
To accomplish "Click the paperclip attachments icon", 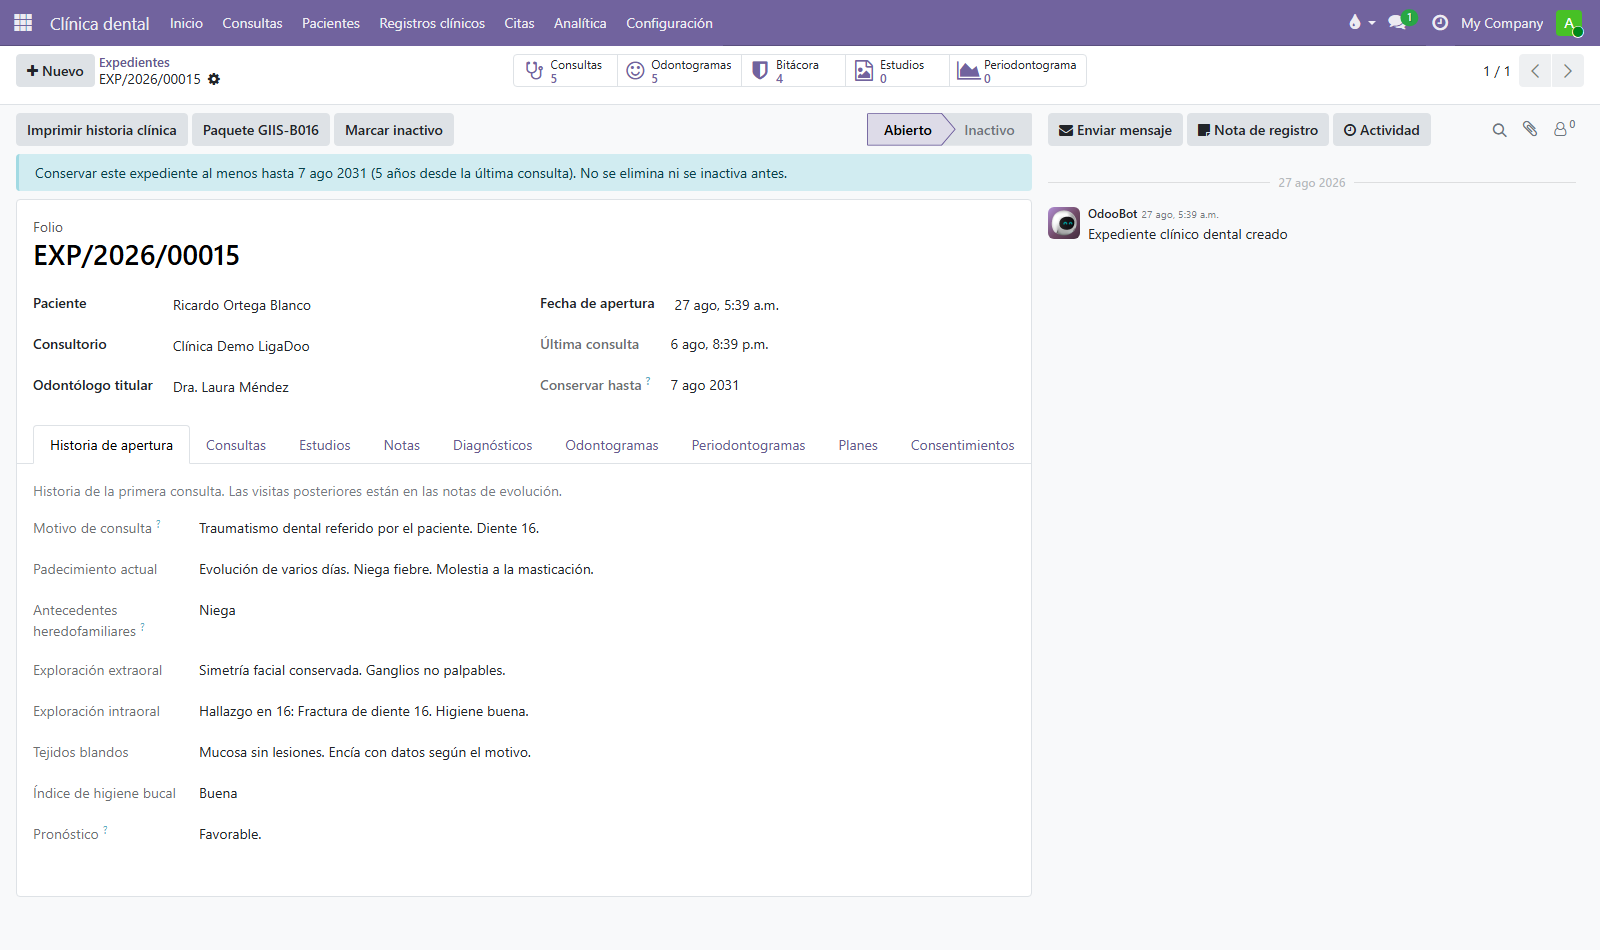I will point(1530,129).
